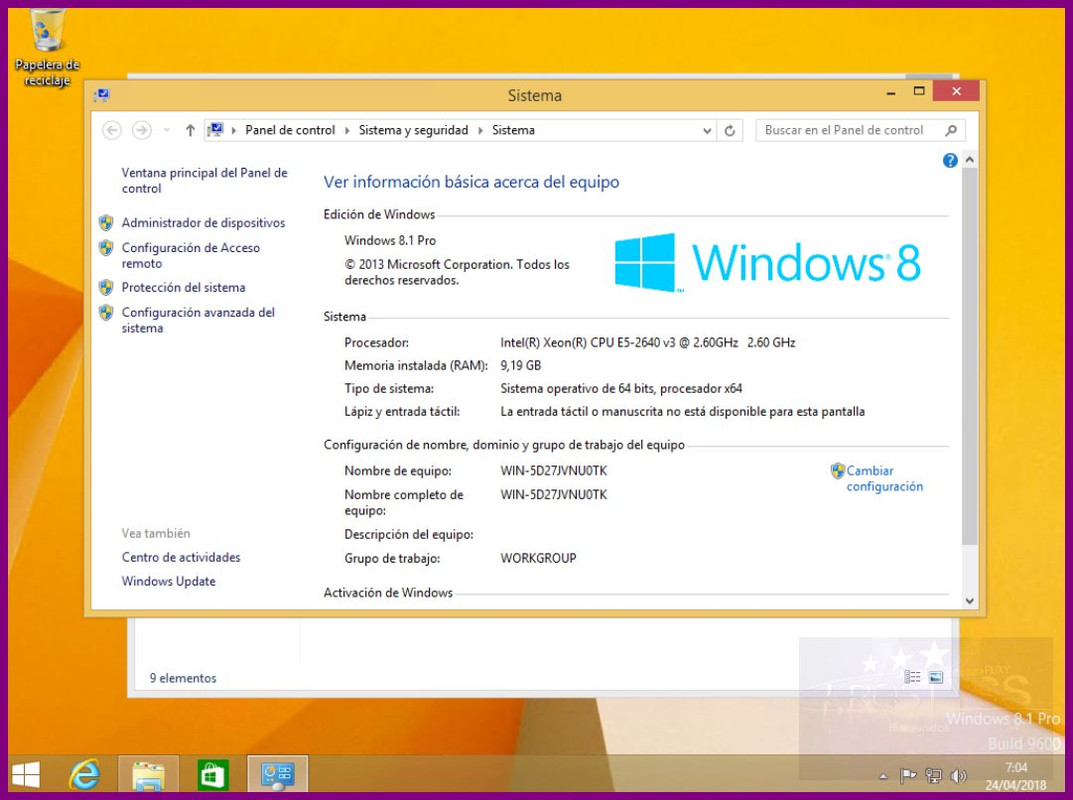Click 'Cambiar configuración' link

884,478
